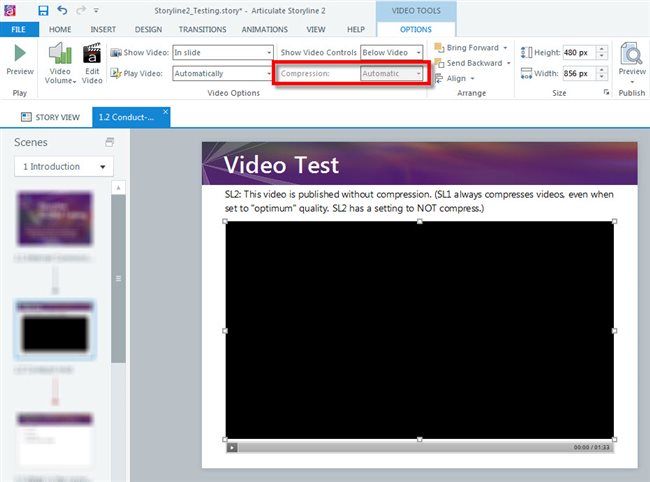Expand the 1 Introduction scene dropdown
Image resolution: width=650 pixels, height=482 pixels.
coord(64,167)
